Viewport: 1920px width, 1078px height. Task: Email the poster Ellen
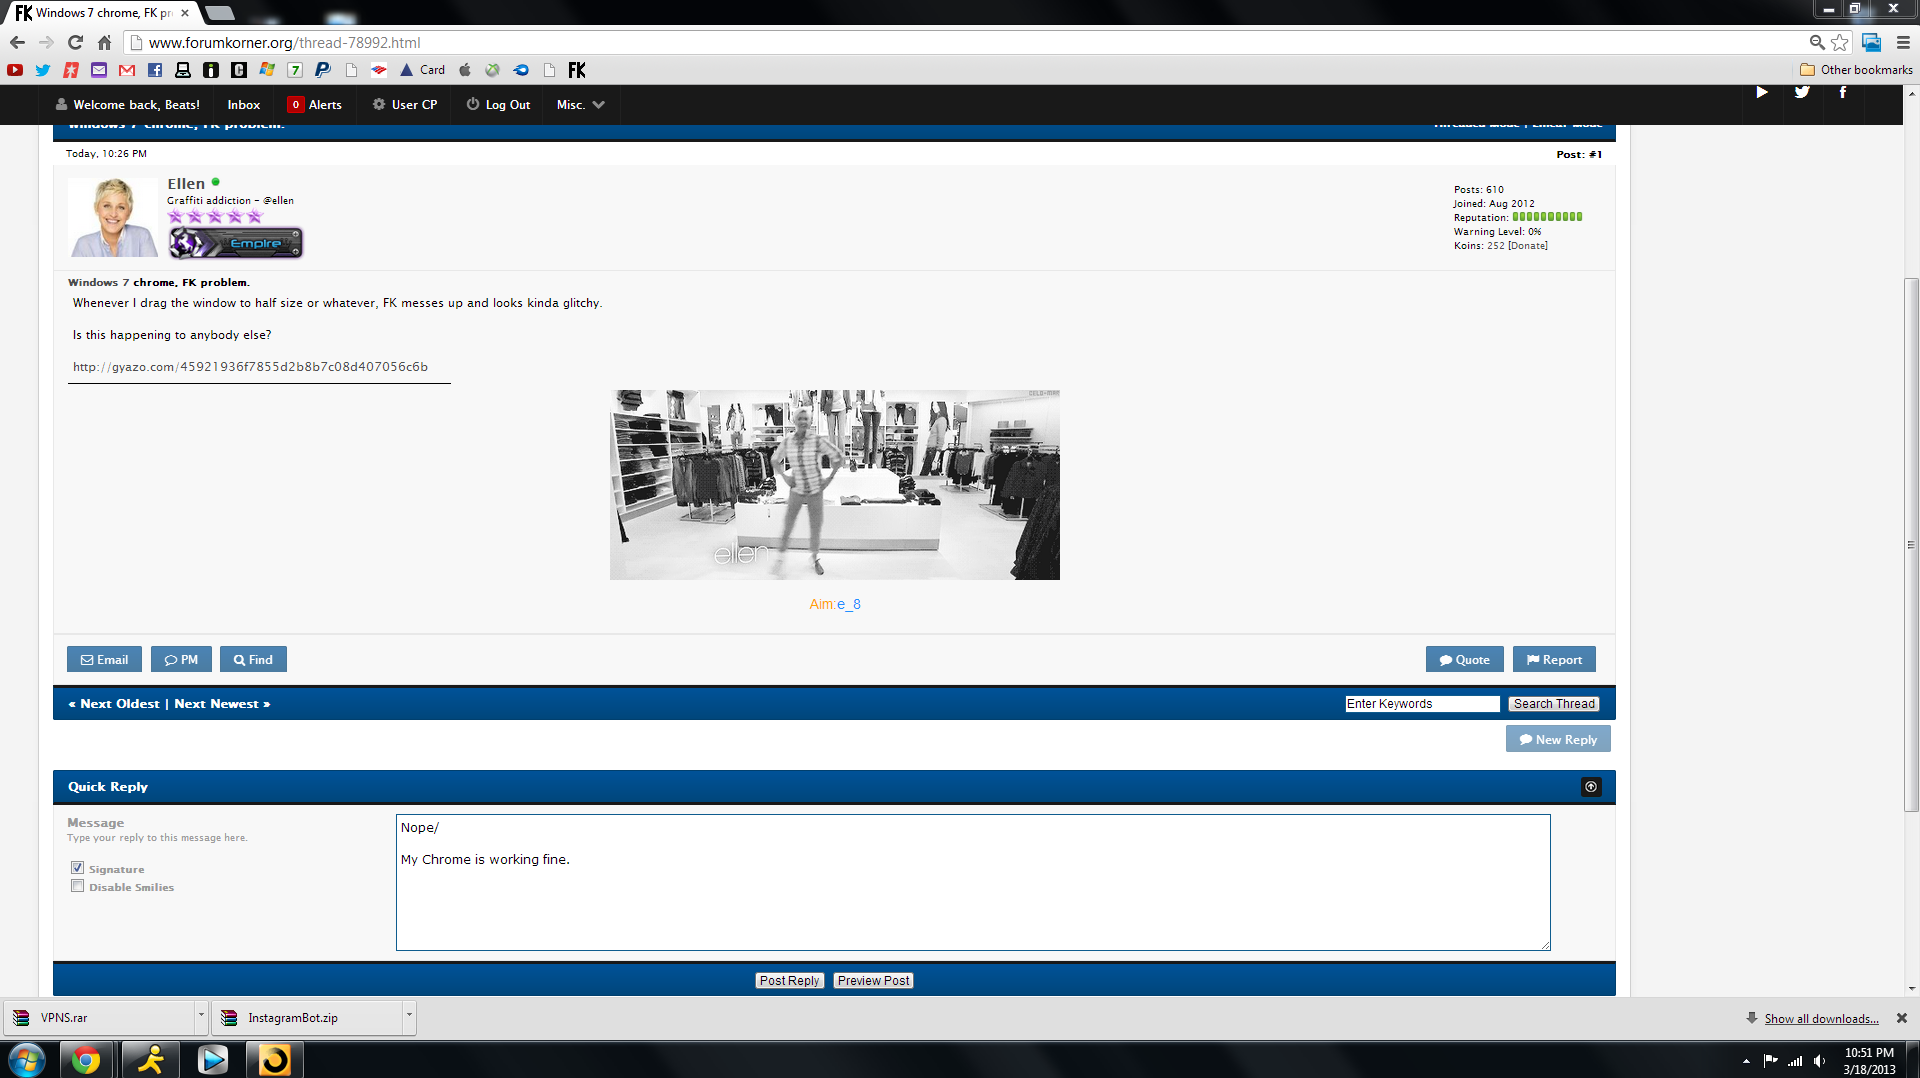click(x=104, y=660)
